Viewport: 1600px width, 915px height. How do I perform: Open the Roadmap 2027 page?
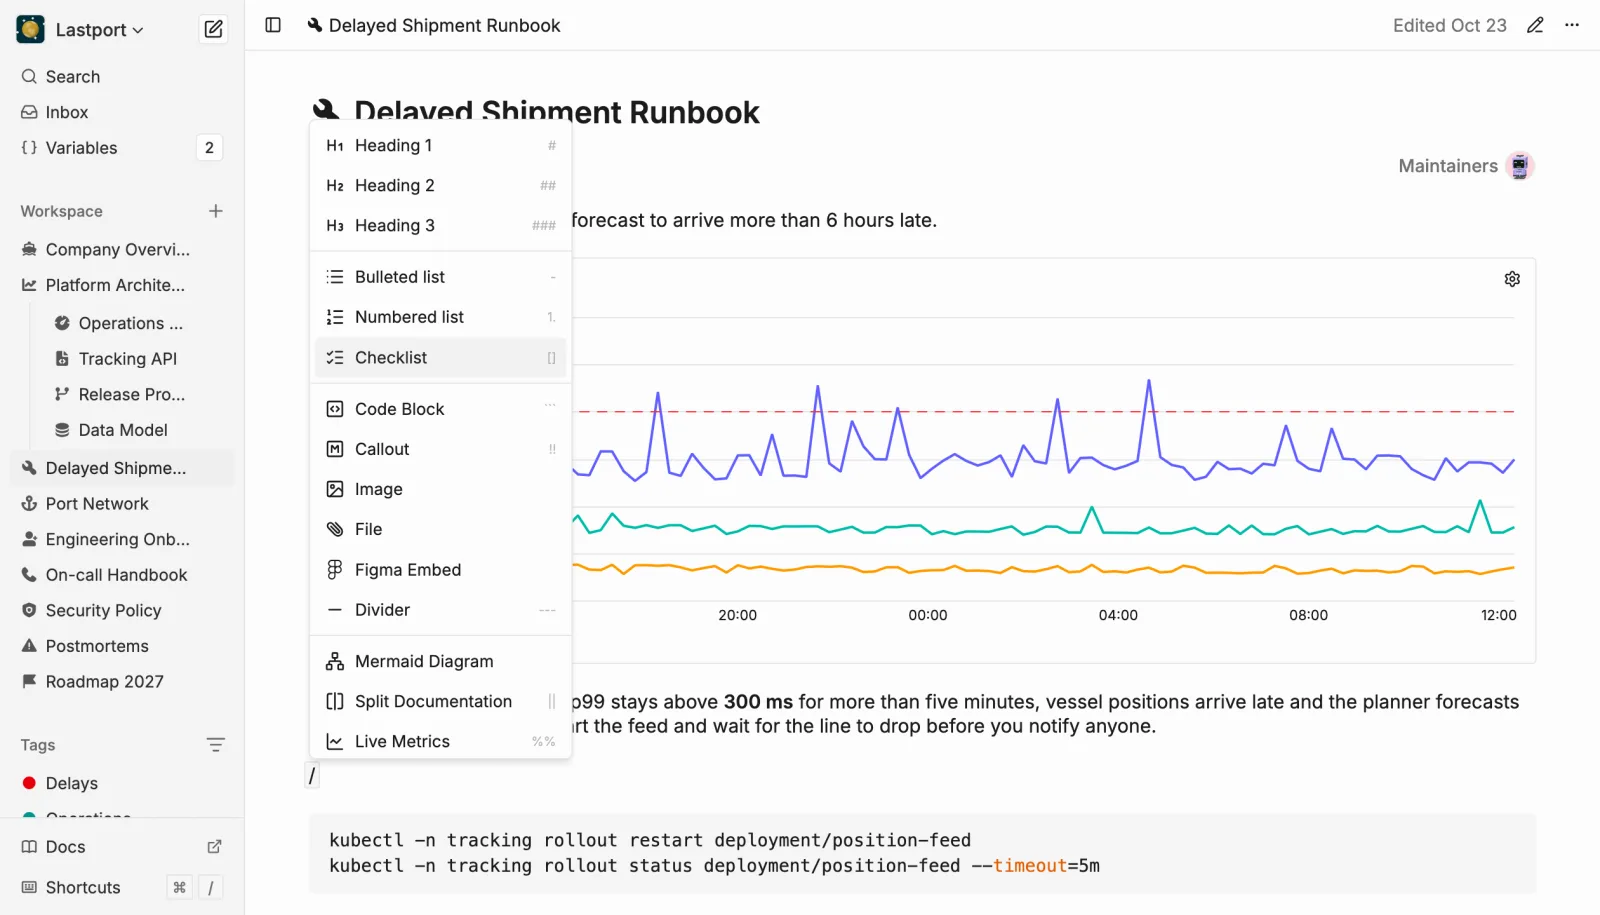(122, 682)
